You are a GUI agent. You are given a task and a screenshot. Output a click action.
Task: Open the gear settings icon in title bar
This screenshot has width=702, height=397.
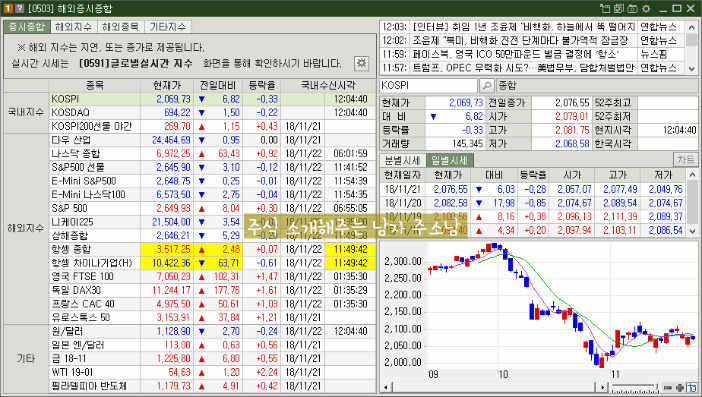tap(646, 9)
